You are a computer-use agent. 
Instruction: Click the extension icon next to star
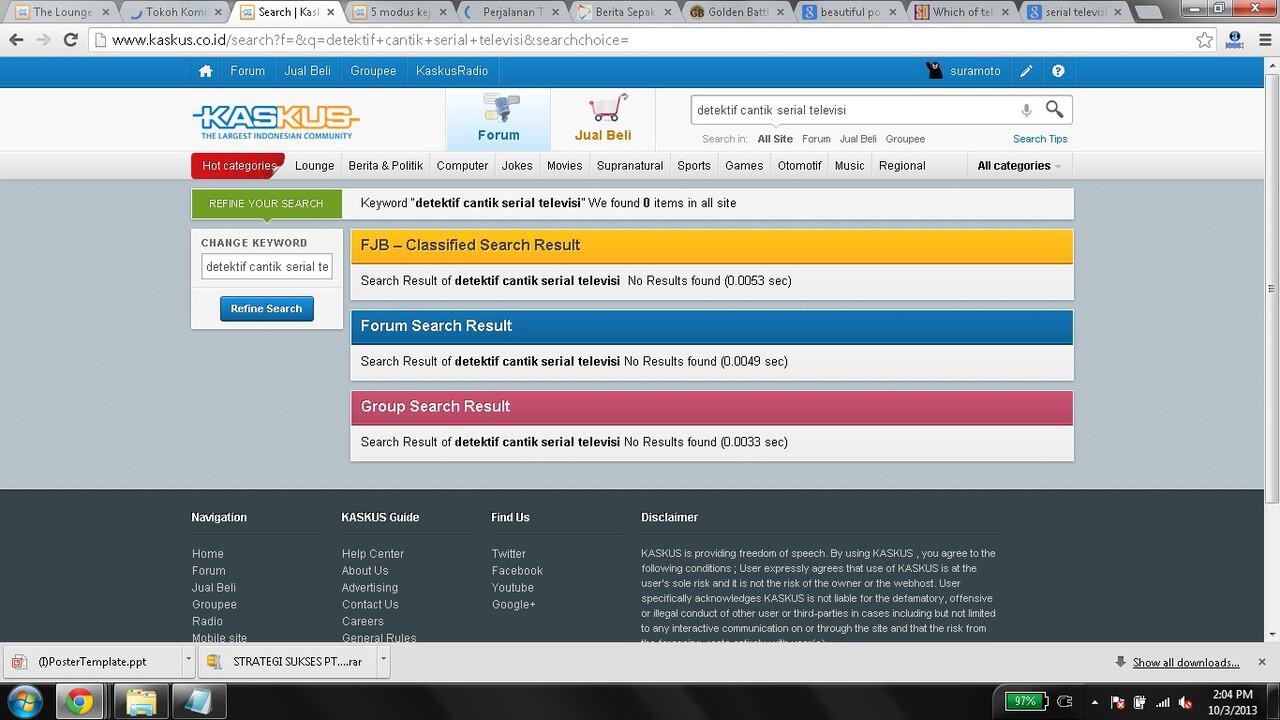[x=1234, y=40]
